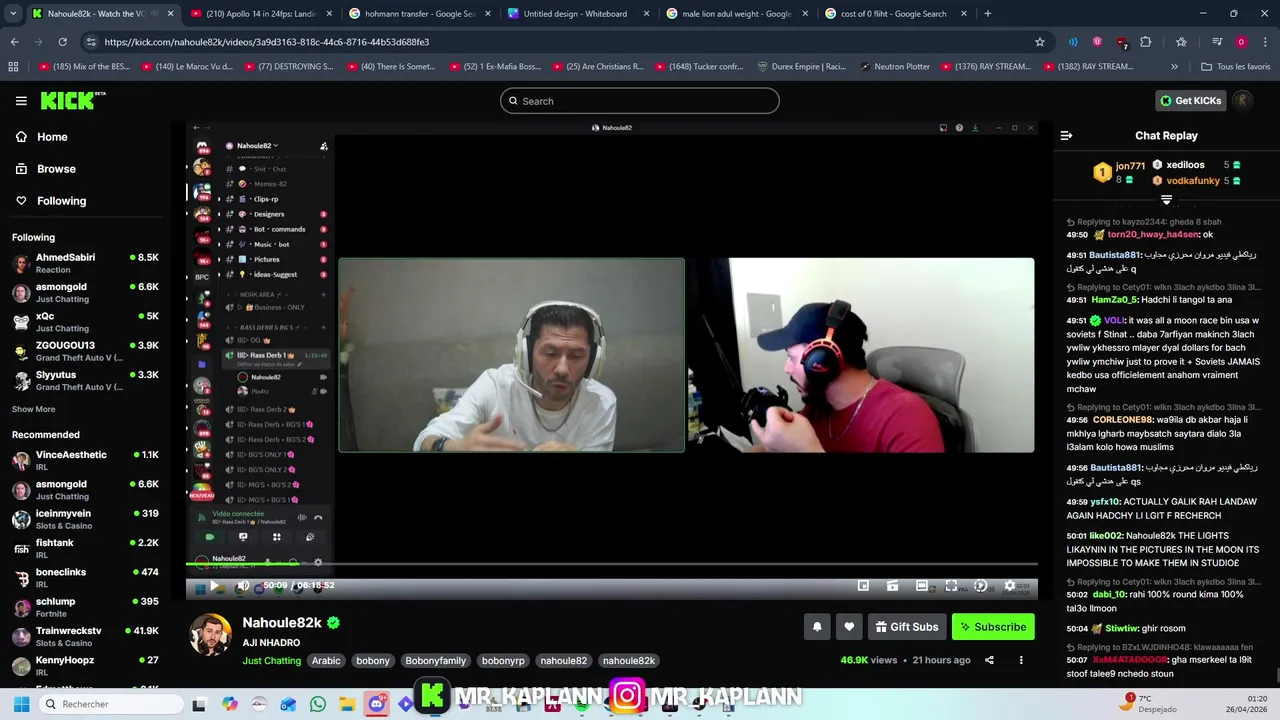Collapse the Chat Replay panel
Image resolution: width=1280 pixels, height=720 pixels.
[1066, 136]
